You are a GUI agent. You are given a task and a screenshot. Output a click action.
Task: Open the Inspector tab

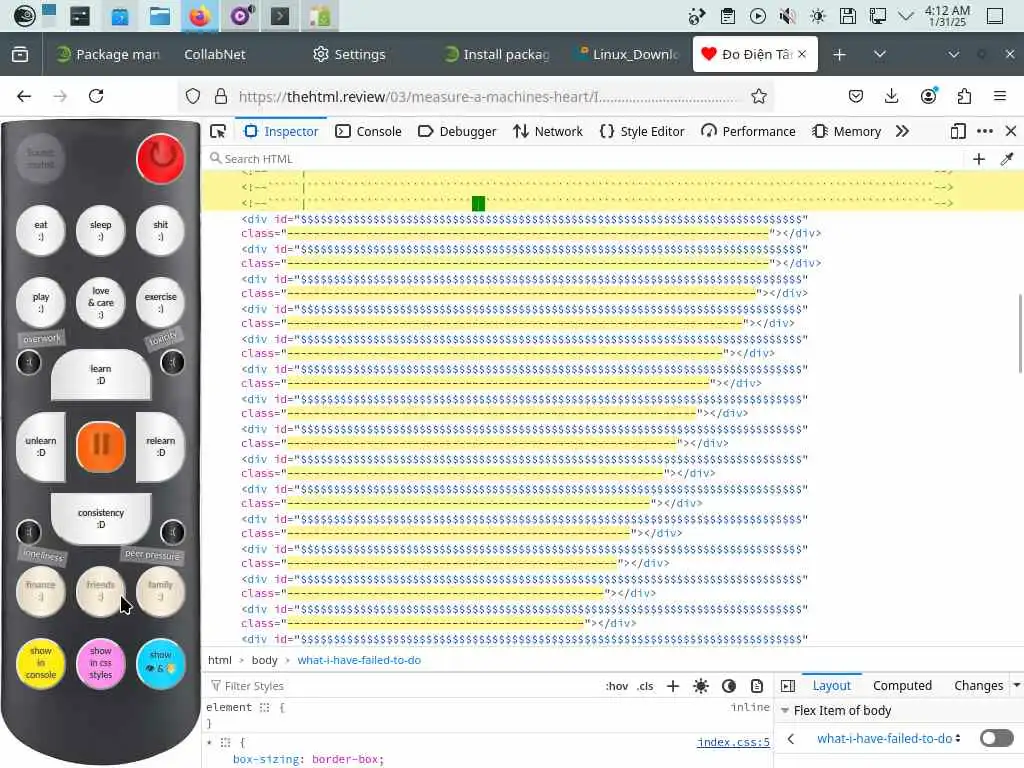(x=281, y=131)
